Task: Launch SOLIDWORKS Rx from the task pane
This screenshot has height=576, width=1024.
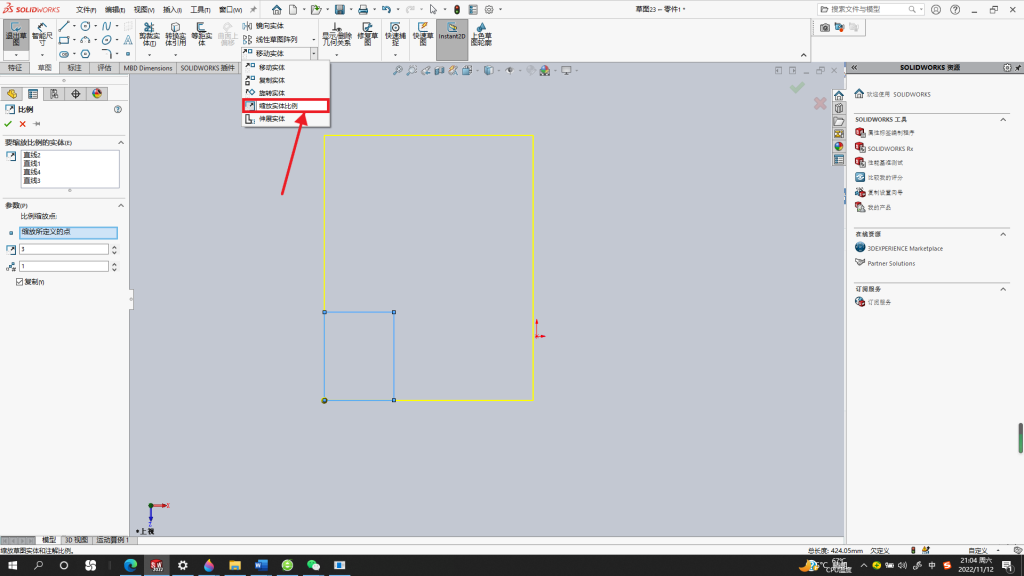Action: coord(890,149)
